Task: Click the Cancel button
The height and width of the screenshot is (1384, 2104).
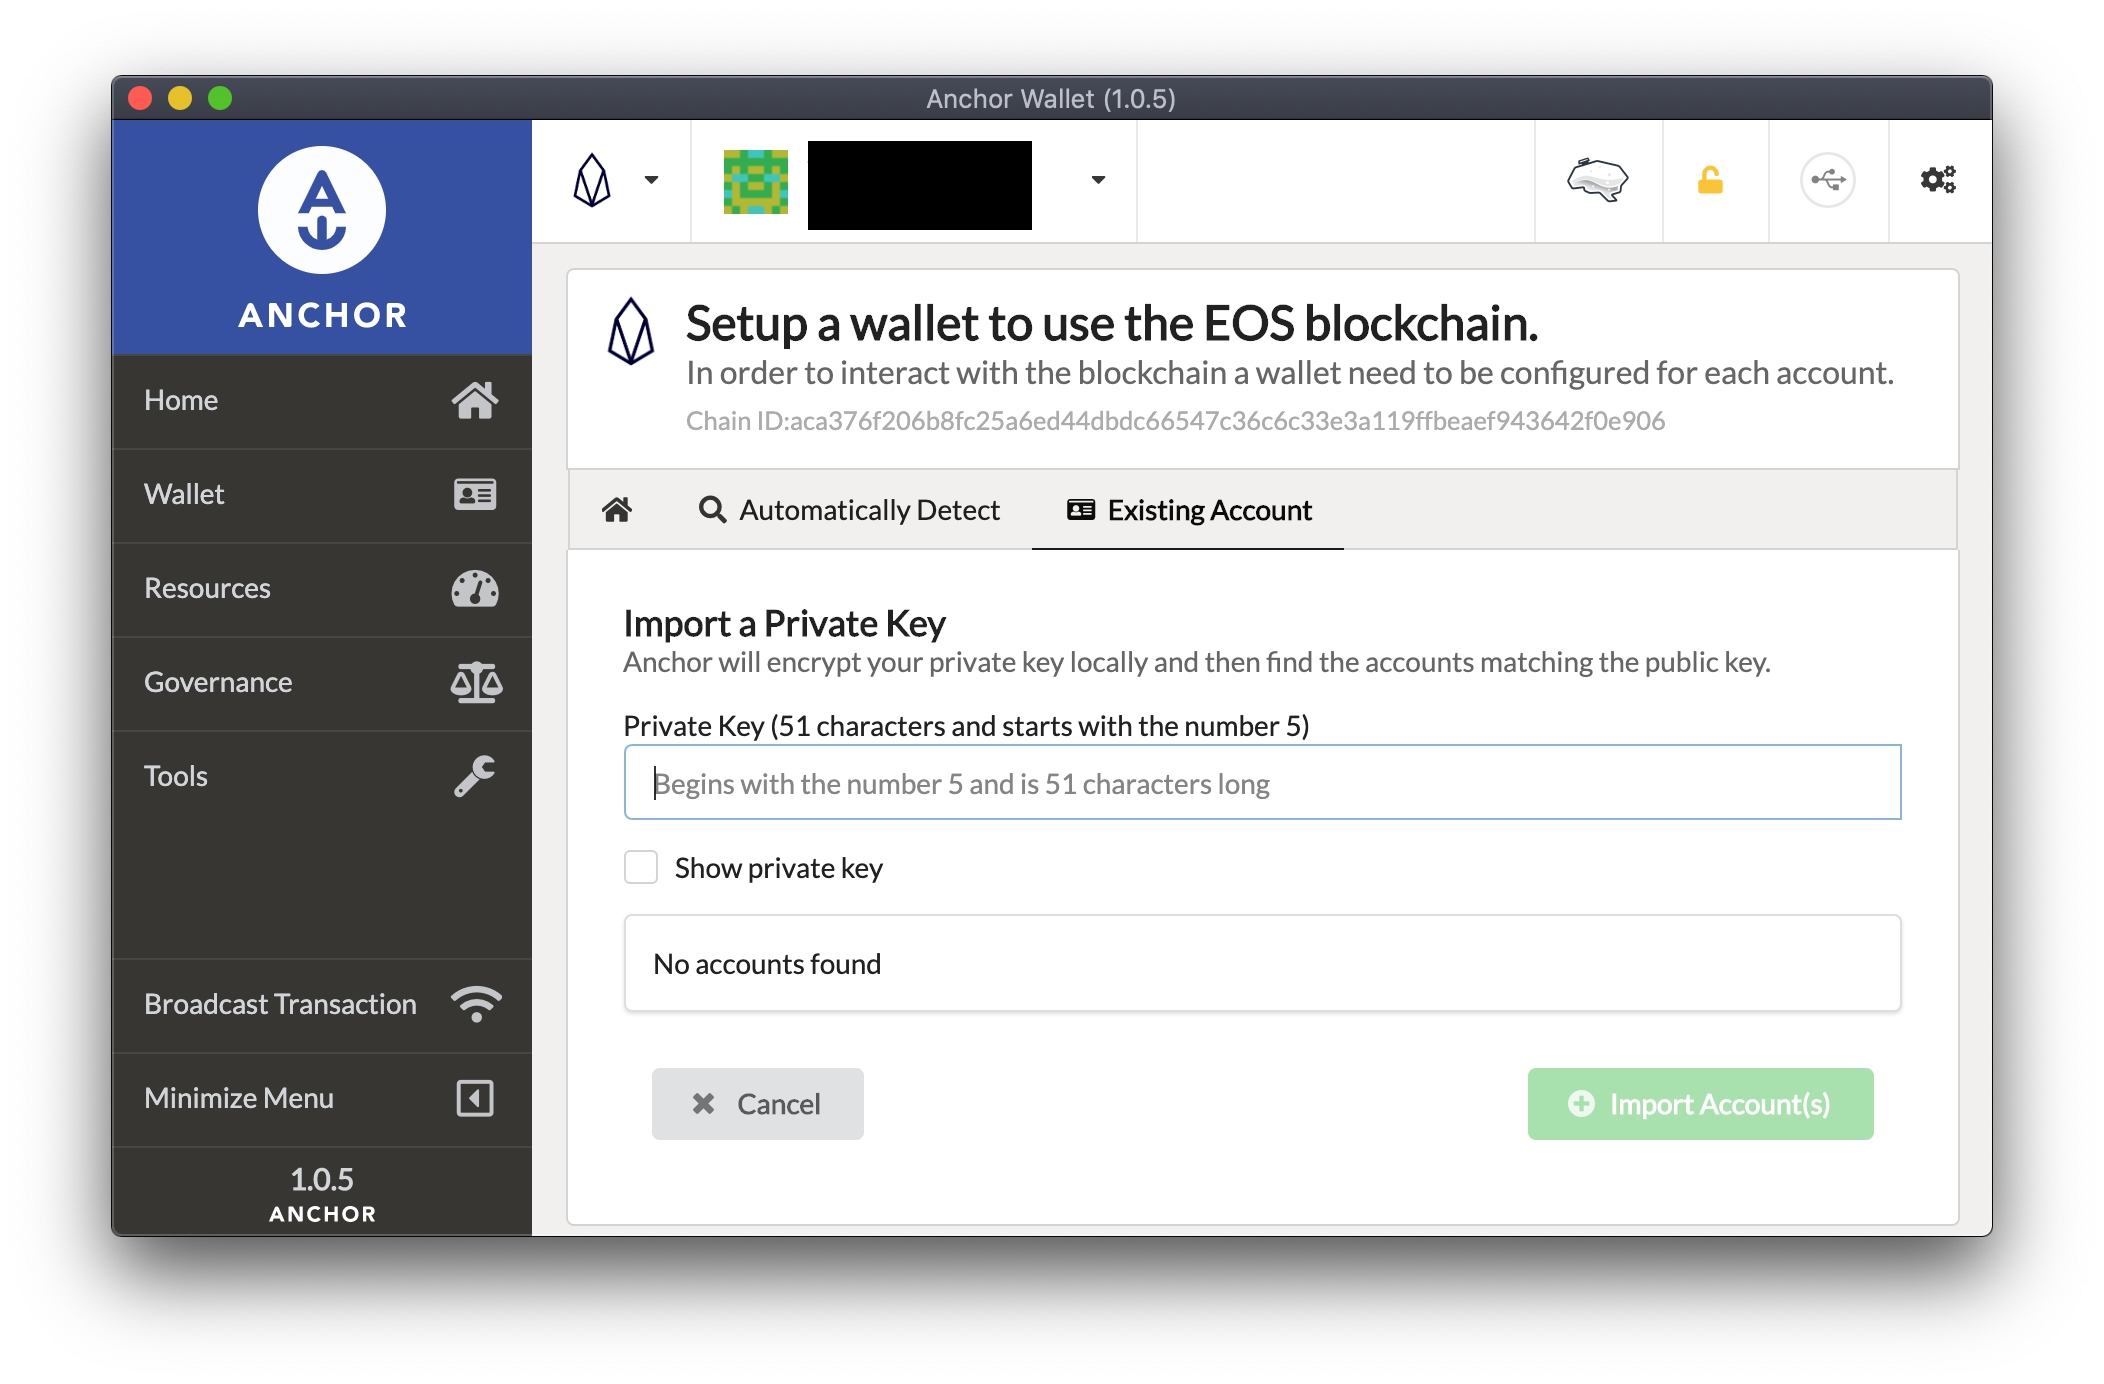Action: (x=757, y=1104)
